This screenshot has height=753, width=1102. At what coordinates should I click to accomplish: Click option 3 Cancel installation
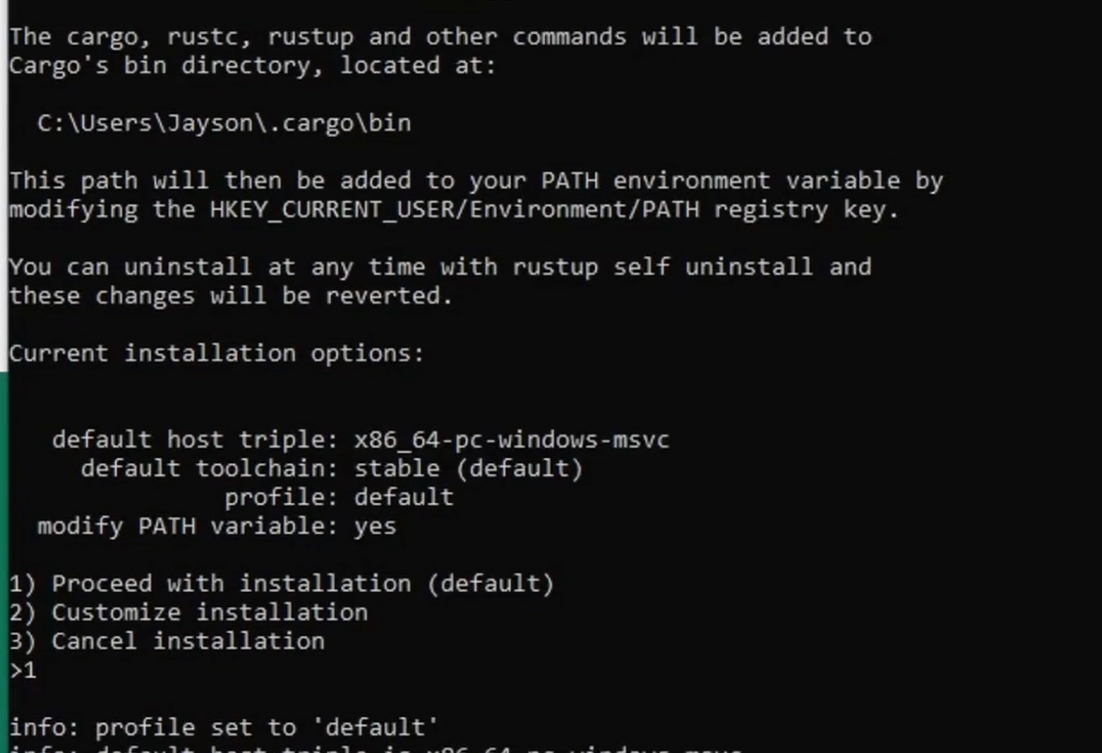point(167,641)
